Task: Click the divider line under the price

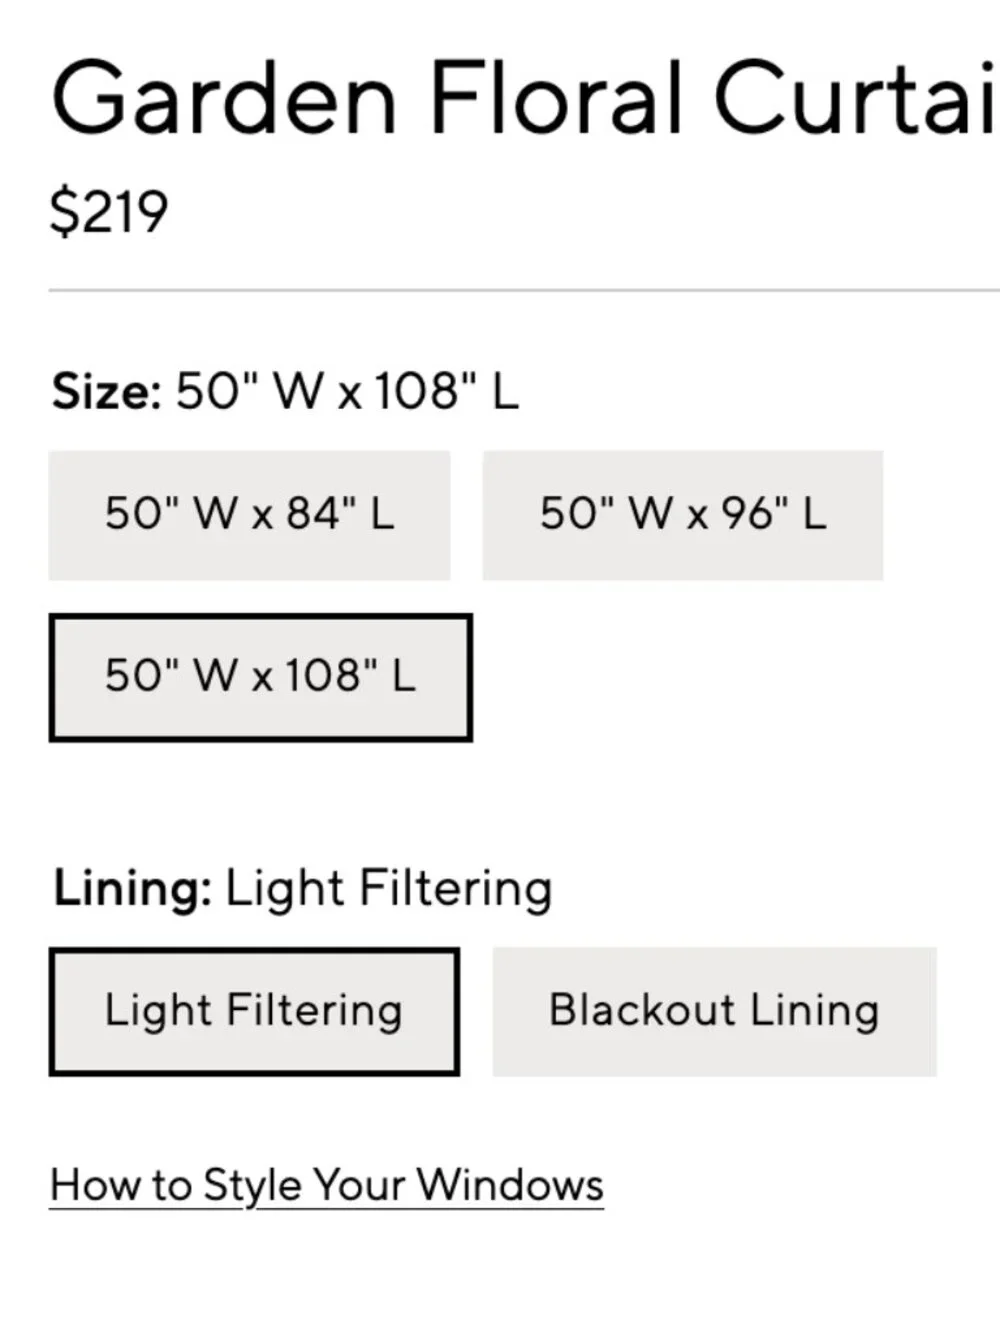Action: click(x=525, y=290)
